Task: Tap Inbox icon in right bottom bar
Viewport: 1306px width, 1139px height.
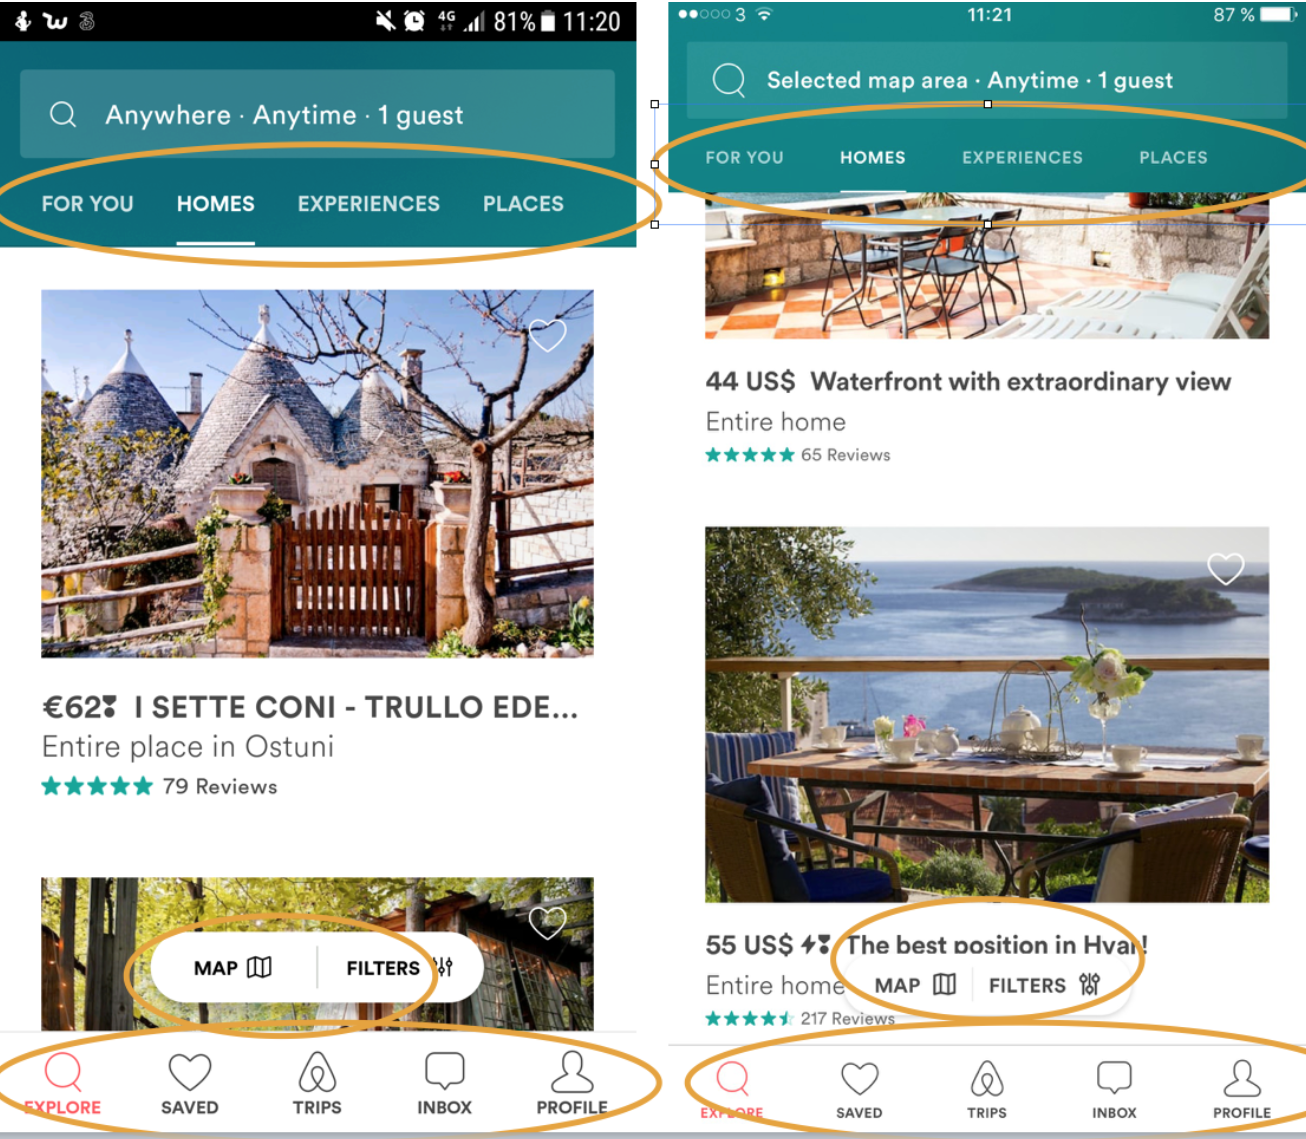Action: [1114, 1079]
